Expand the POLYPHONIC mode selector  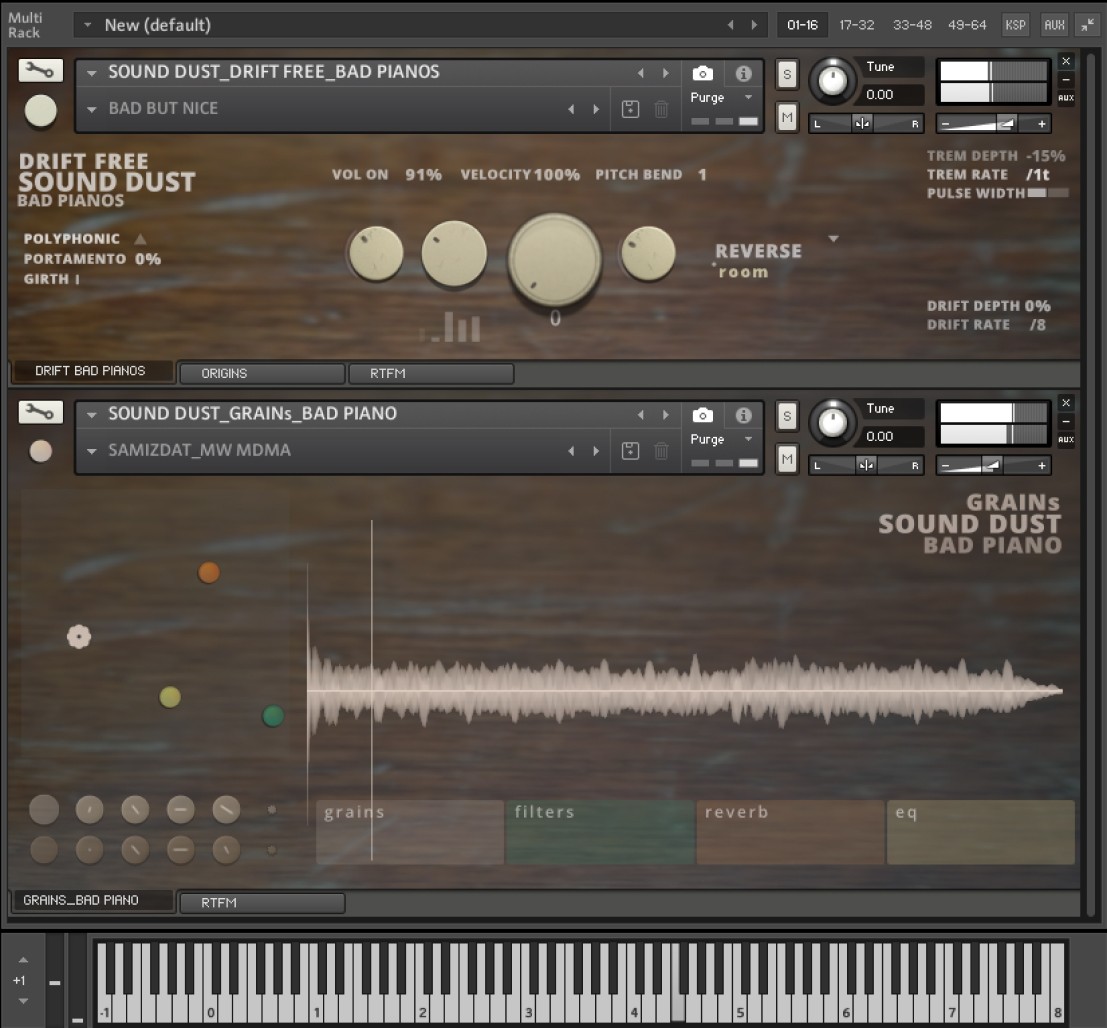click(140, 239)
